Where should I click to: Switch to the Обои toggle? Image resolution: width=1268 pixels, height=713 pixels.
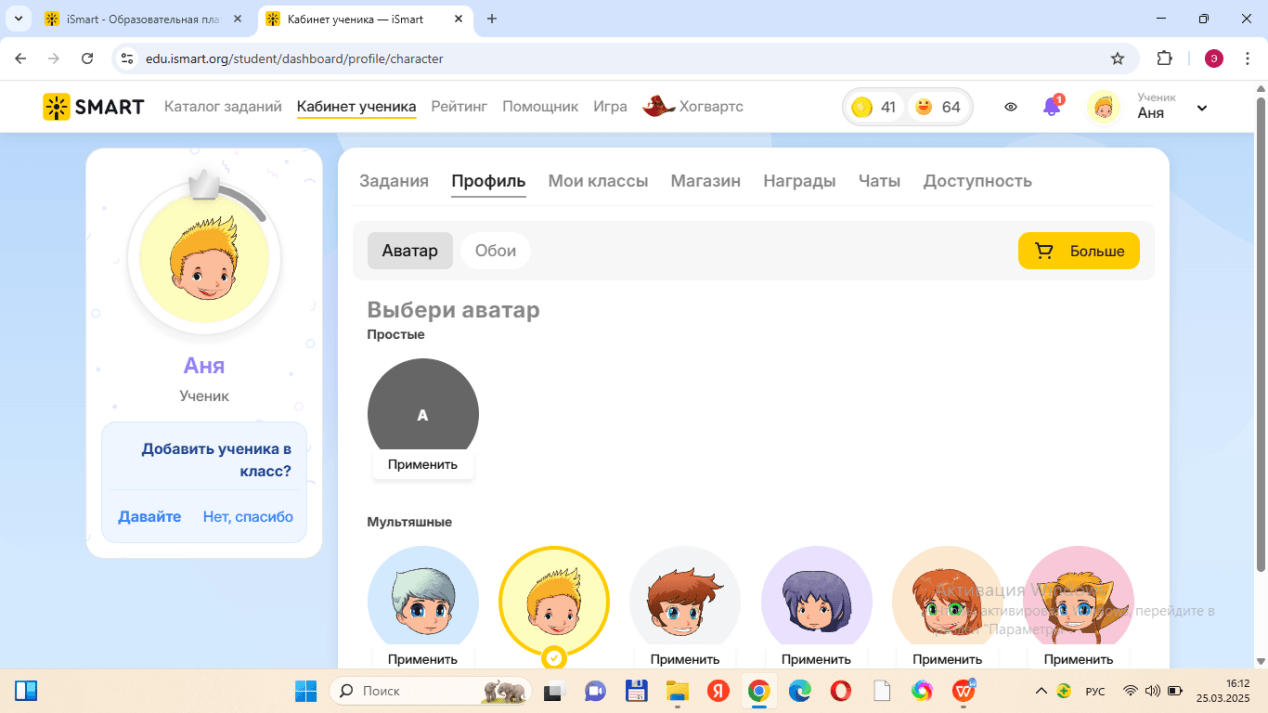[495, 251]
